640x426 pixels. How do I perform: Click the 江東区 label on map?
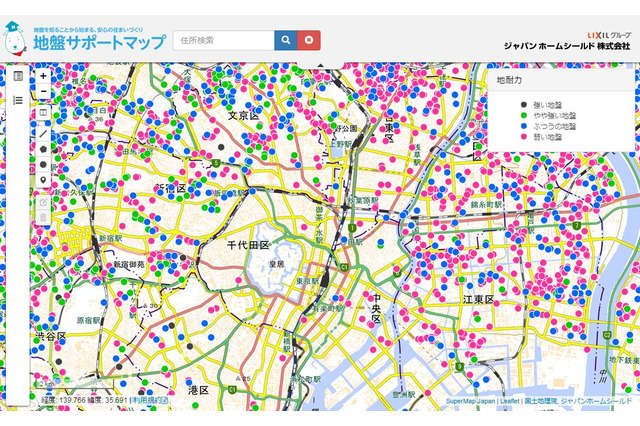click(478, 300)
